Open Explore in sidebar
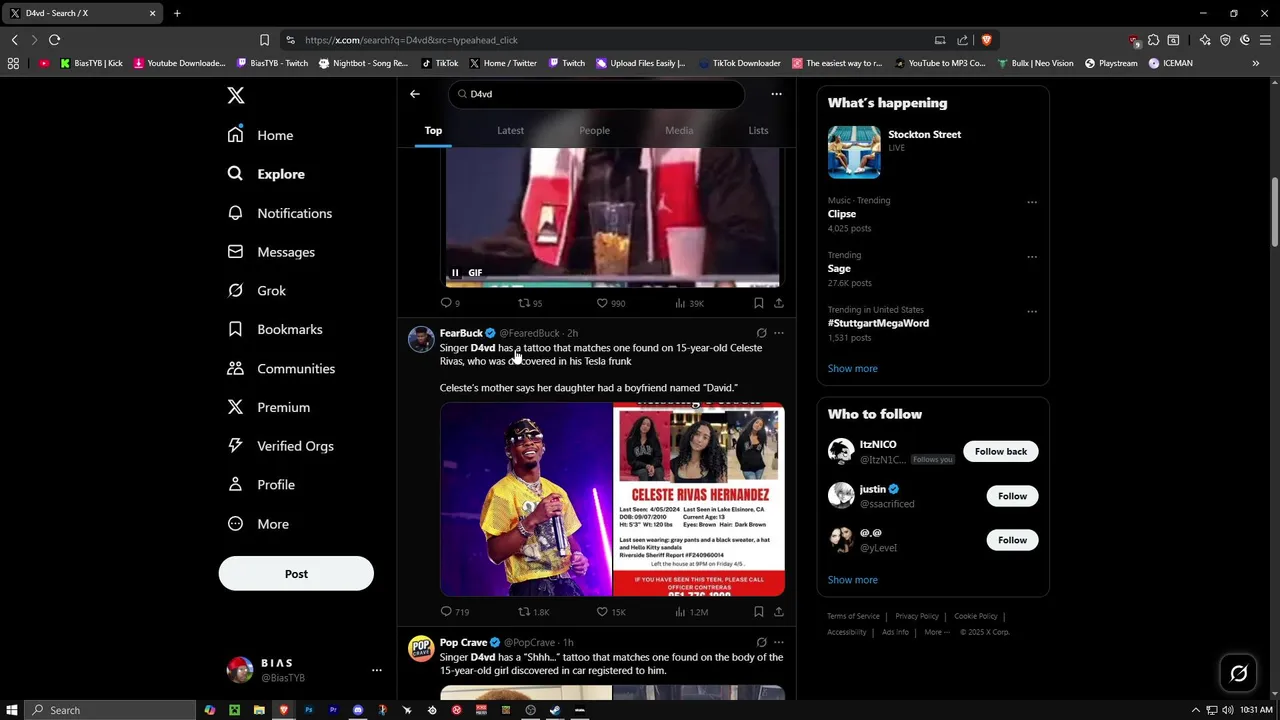This screenshot has width=1280, height=720. coord(266,174)
